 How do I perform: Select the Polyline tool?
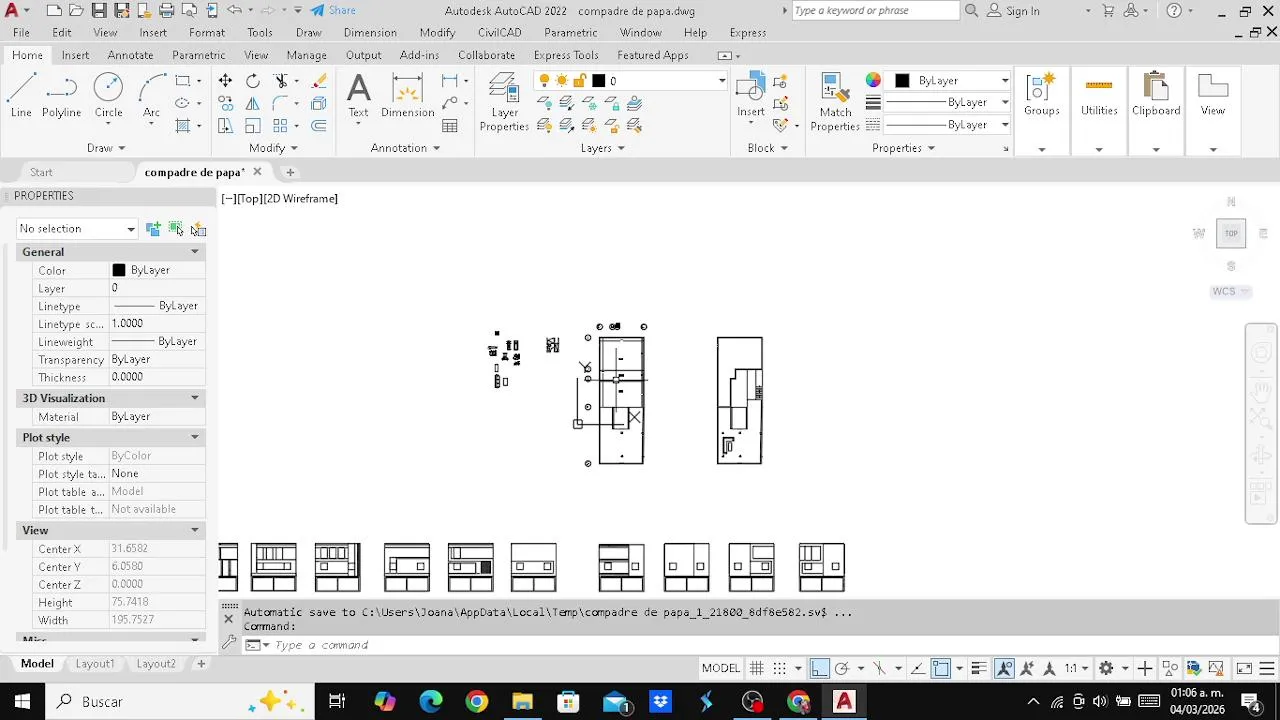click(61, 96)
